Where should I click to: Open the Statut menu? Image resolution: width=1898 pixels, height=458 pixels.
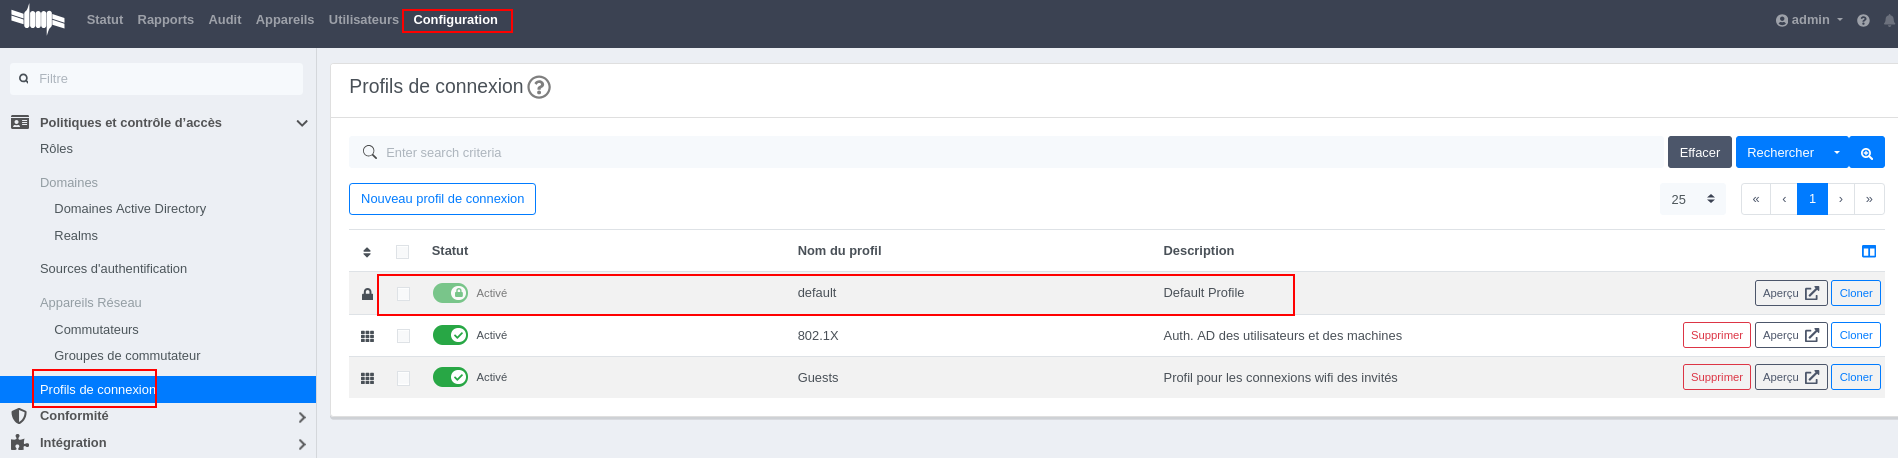click(105, 20)
